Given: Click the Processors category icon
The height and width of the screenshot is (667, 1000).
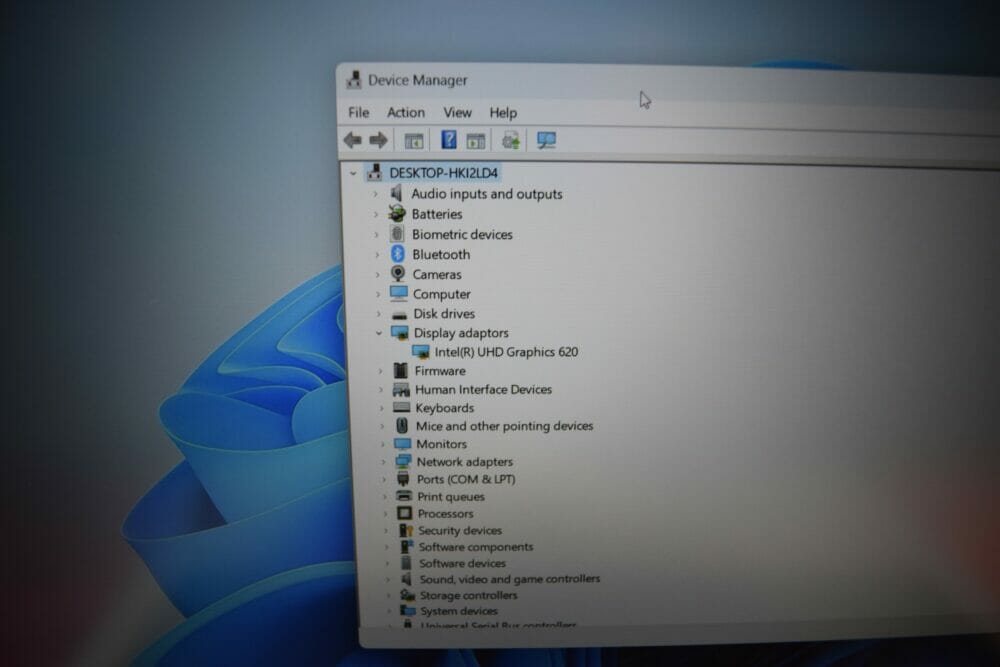Looking at the screenshot, I should coord(404,513).
